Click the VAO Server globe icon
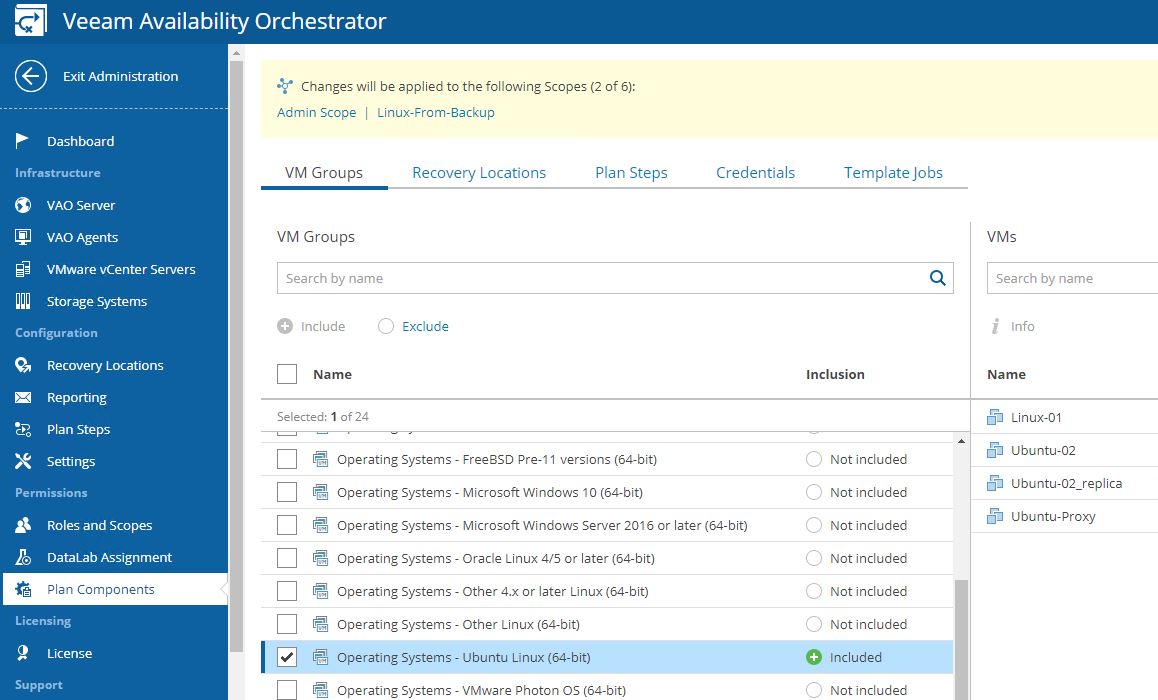Image resolution: width=1158 pixels, height=700 pixels. (23, 205)
